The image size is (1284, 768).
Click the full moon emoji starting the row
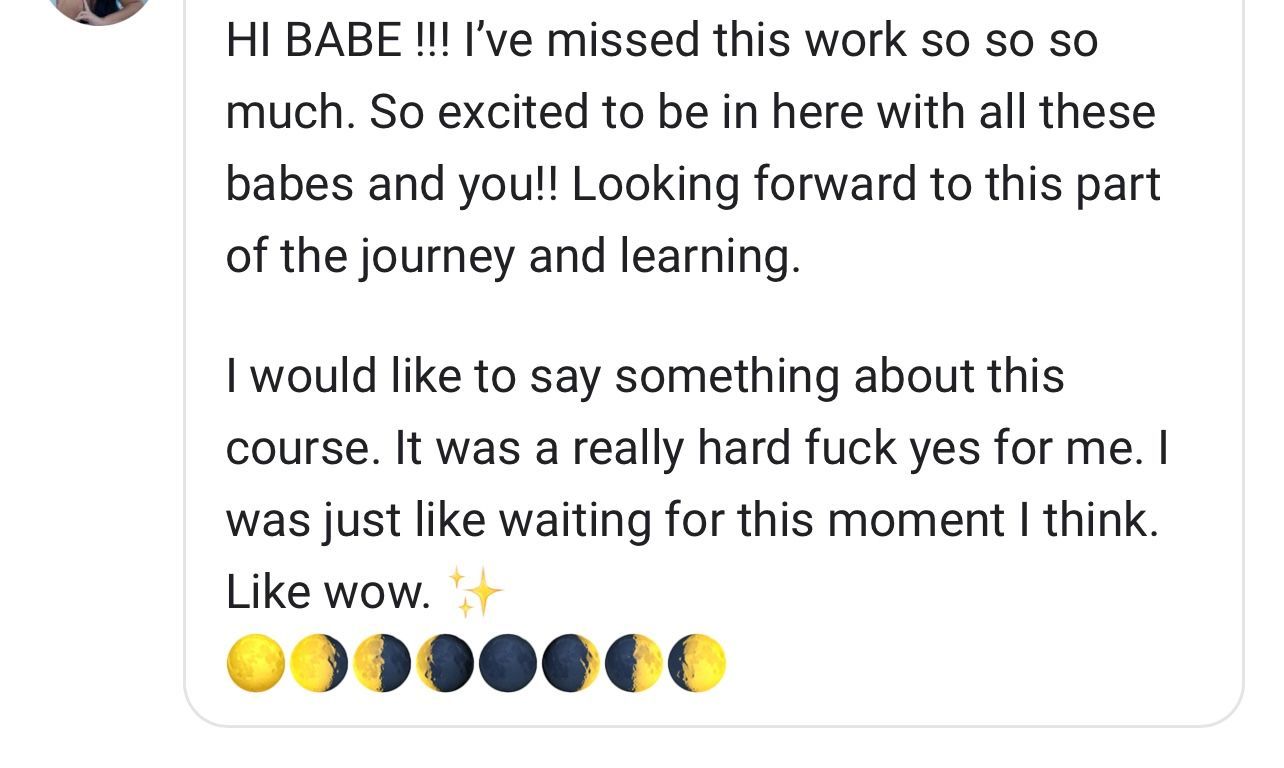[256, 663]
